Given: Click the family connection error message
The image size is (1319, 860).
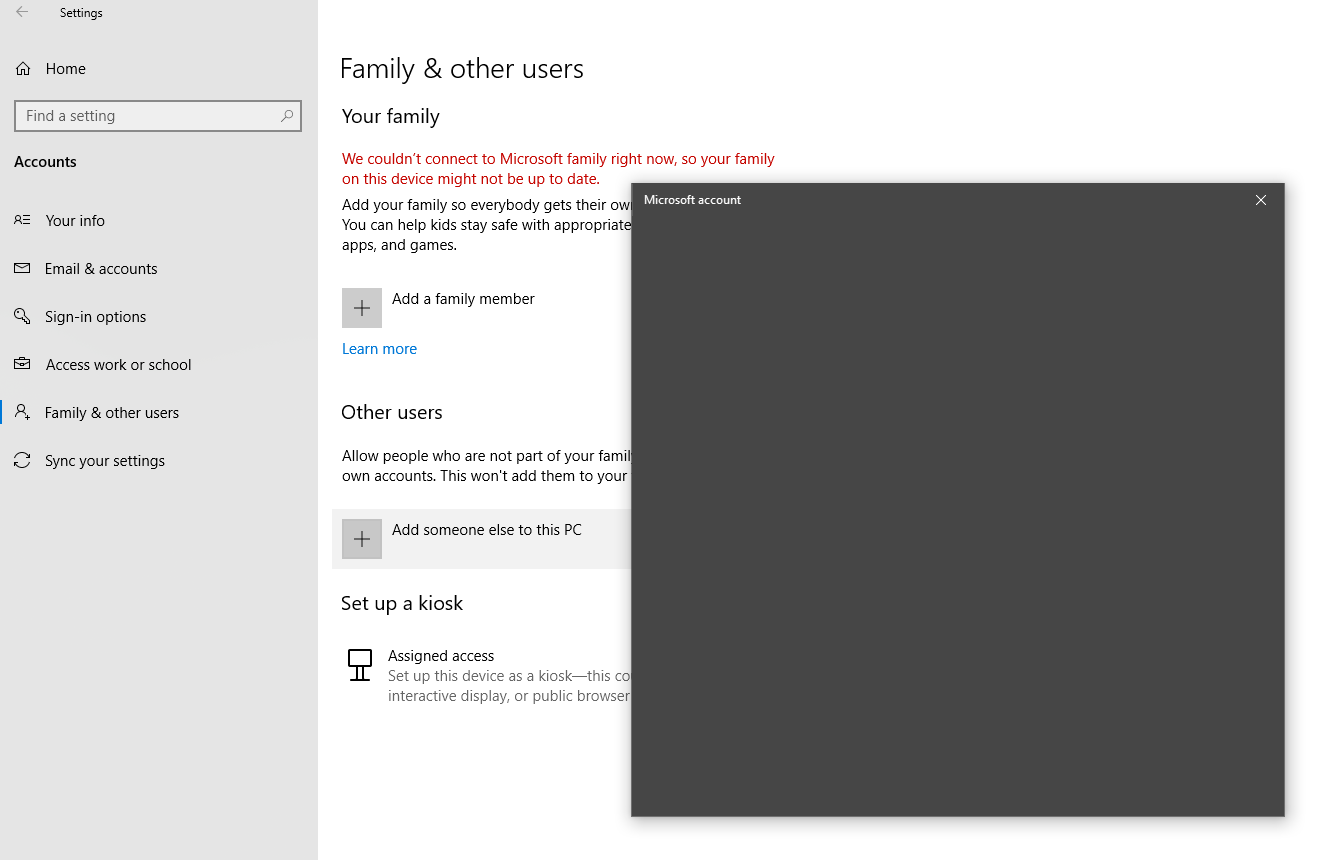Looking at the screenshot, I should coord(557,168).
